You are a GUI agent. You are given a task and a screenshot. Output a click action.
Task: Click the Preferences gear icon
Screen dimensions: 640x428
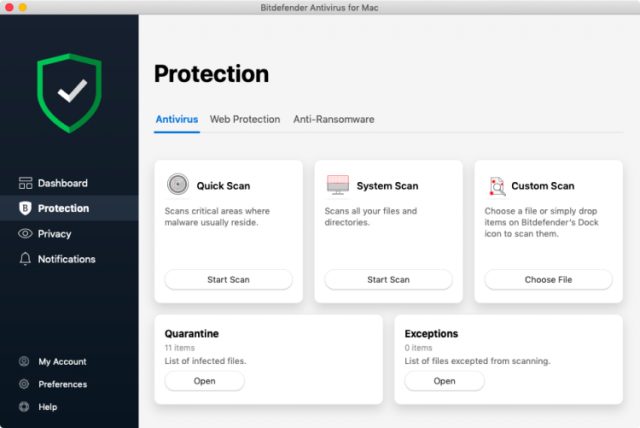pyautogui.click(x=24, y=384)
